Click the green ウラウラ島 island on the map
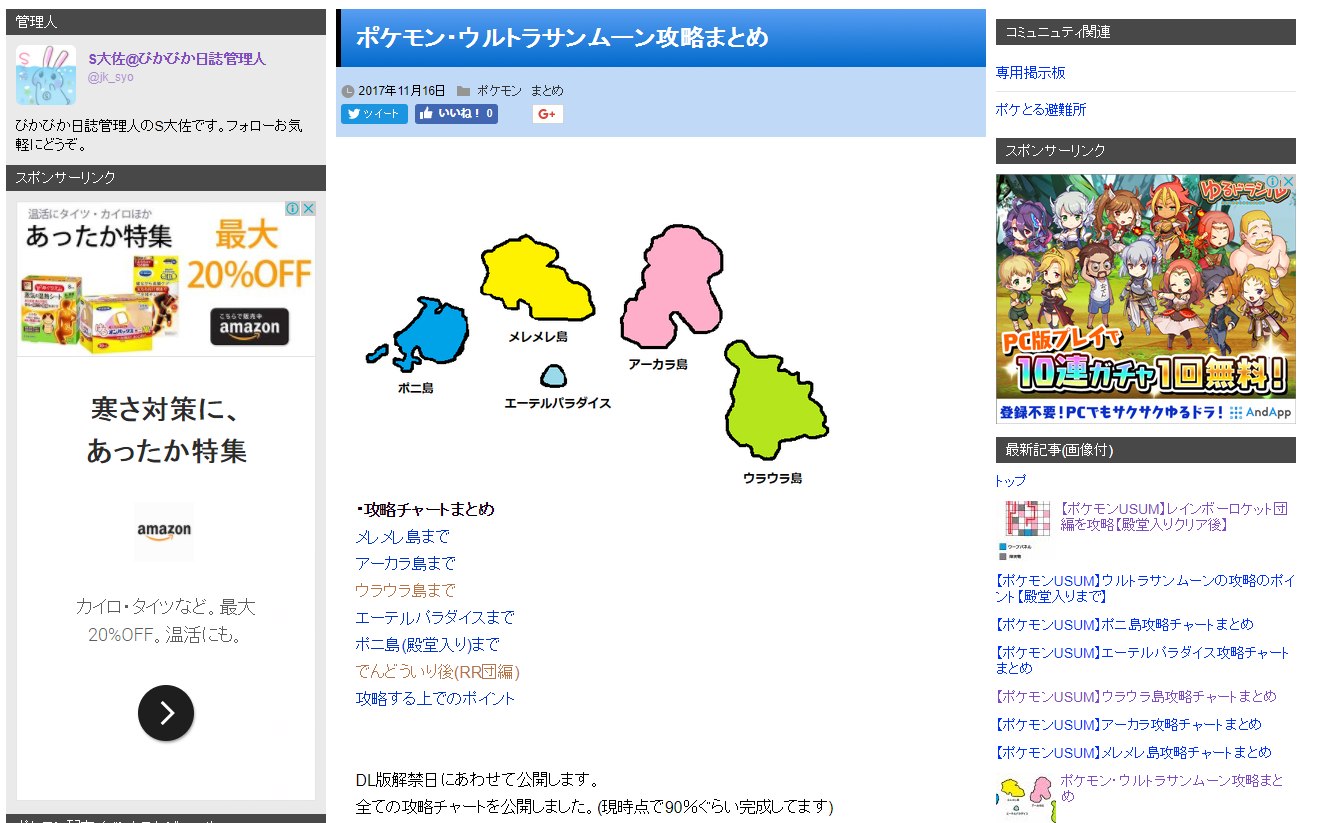The image size is (1318, 823). click(x=776, y=402)
